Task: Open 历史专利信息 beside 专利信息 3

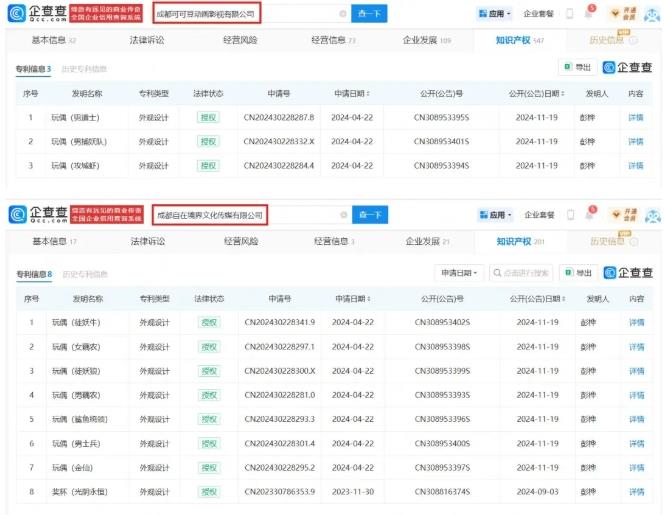Action: [x=84, y=69]
